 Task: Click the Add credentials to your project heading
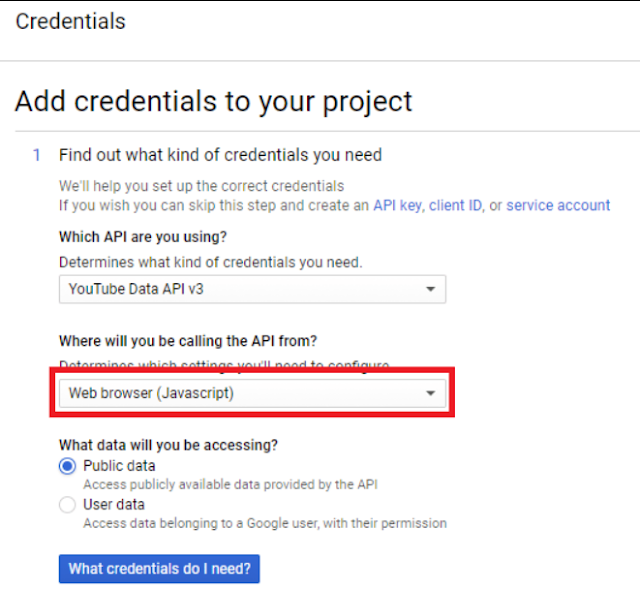tap(214, 101)
